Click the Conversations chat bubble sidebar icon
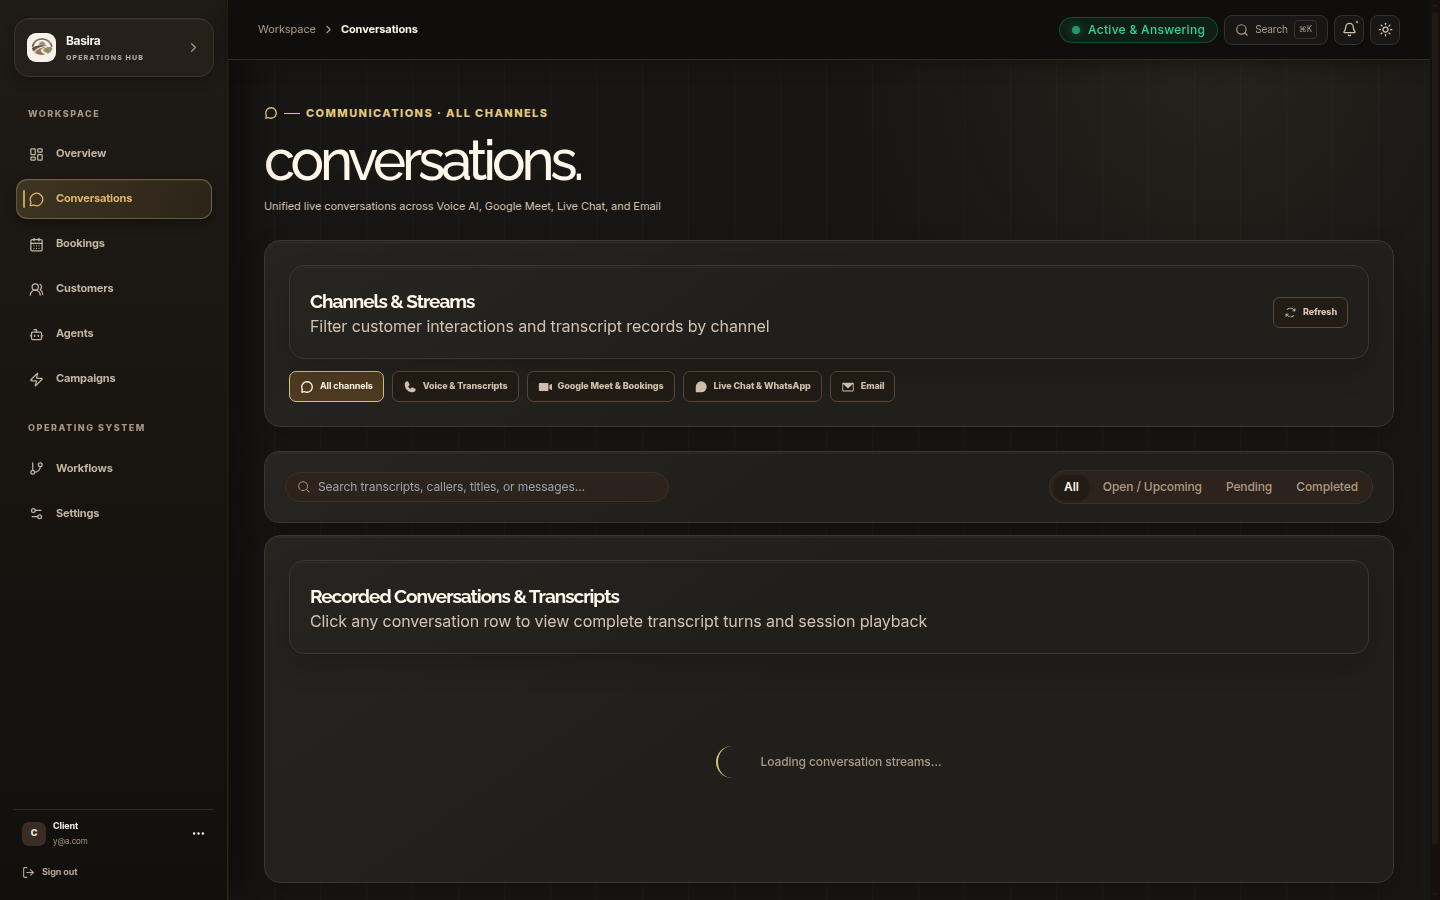Screen dimensions: 1440x900 [x=37, y=199]
